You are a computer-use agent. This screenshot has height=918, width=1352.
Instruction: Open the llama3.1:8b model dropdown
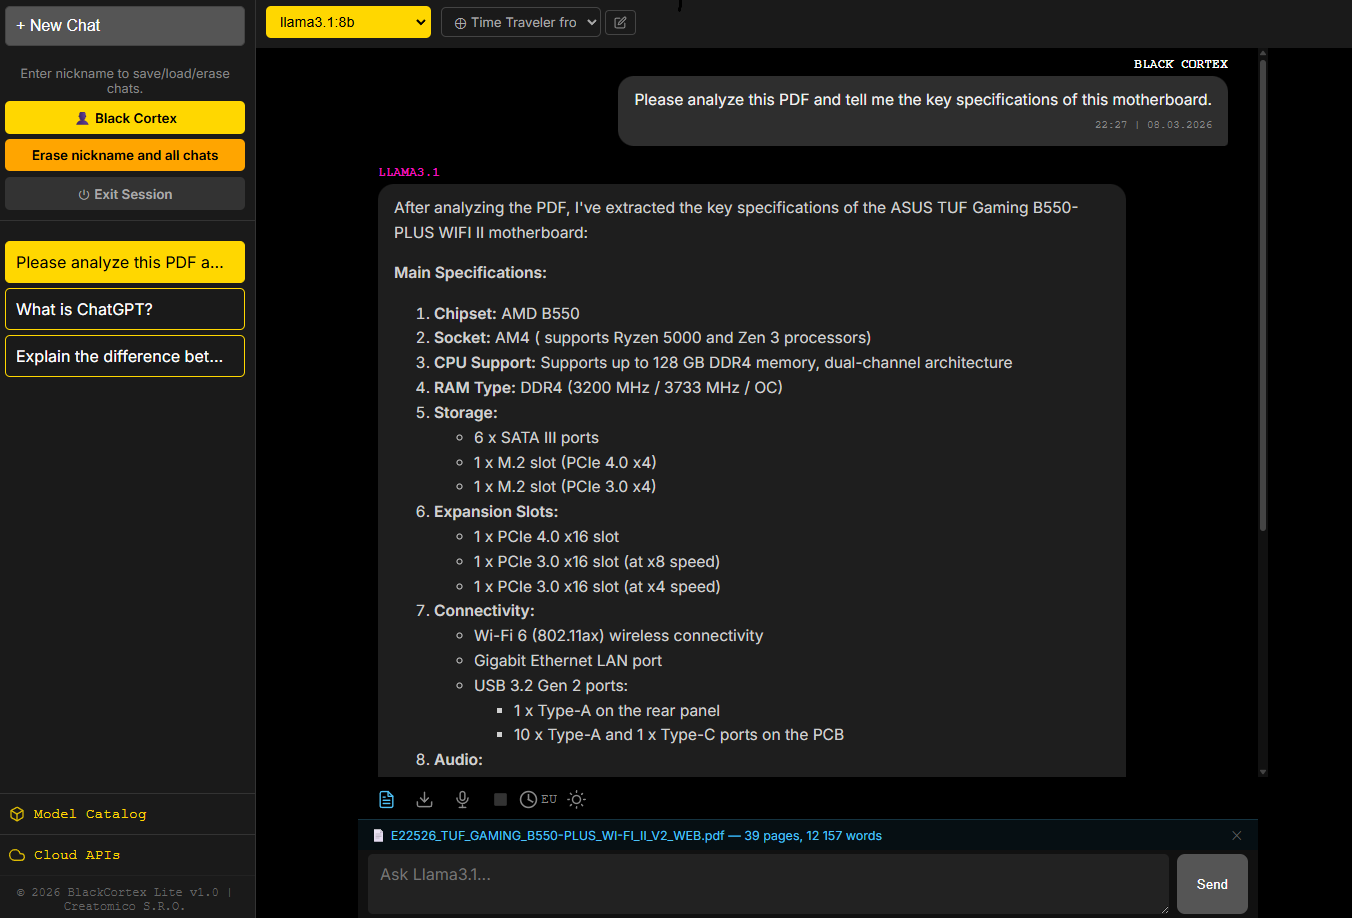click(x=348, y=22)
